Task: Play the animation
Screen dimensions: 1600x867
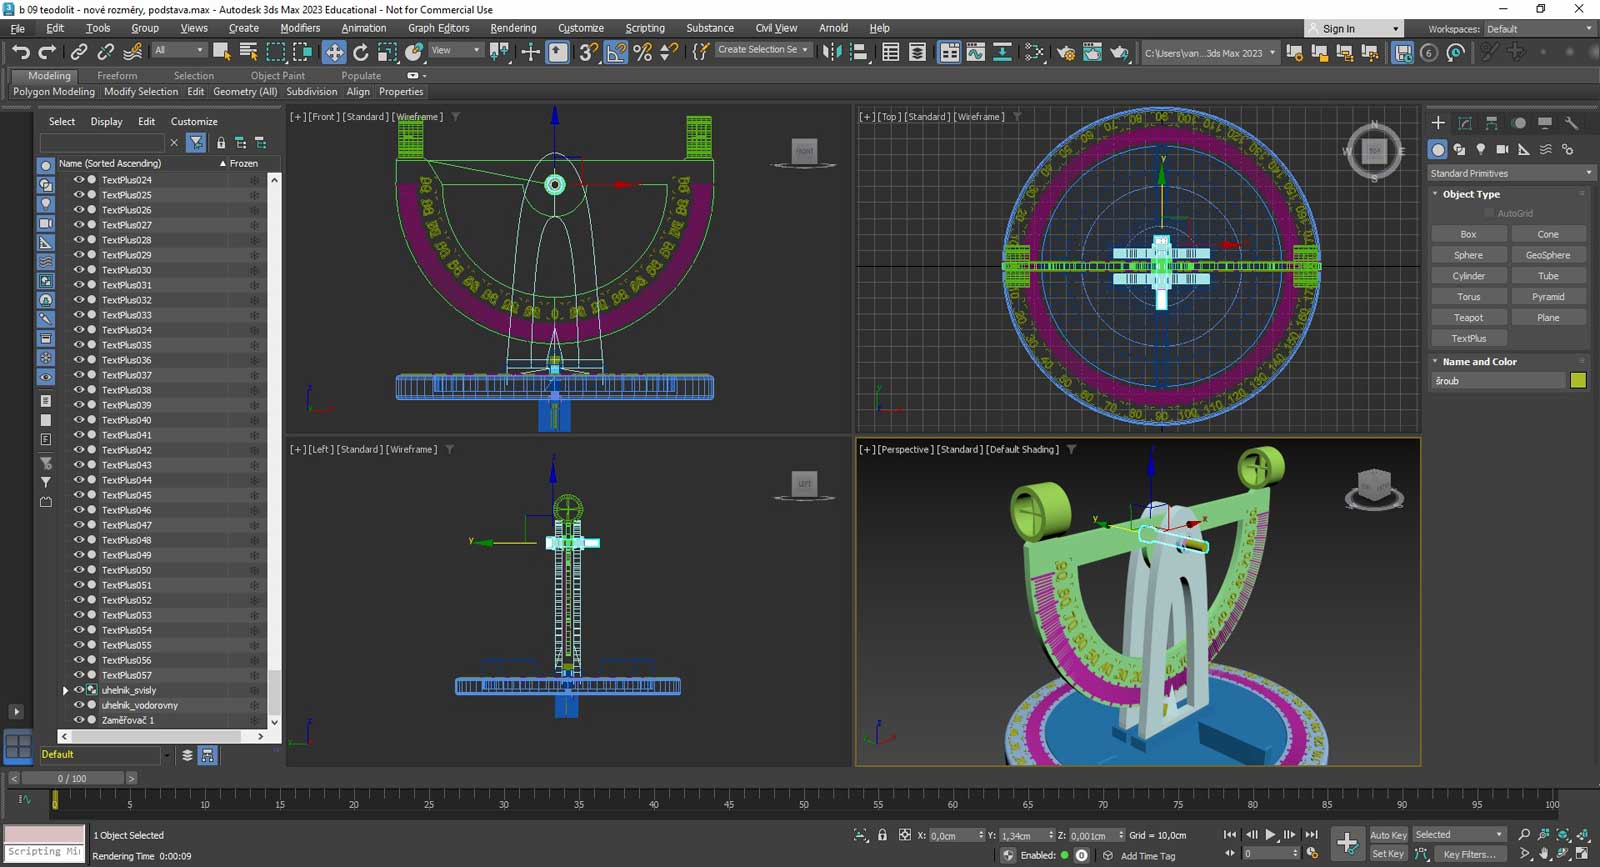Action: click(x=1270, y=835)
